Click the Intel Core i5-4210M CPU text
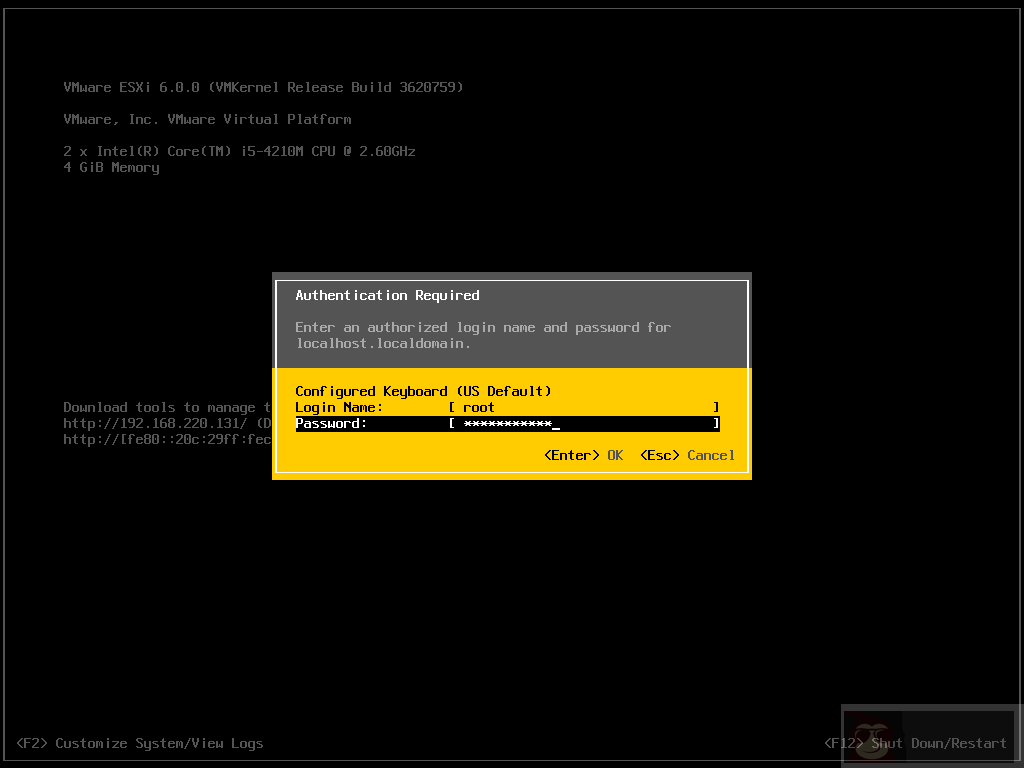 [240, 151]
